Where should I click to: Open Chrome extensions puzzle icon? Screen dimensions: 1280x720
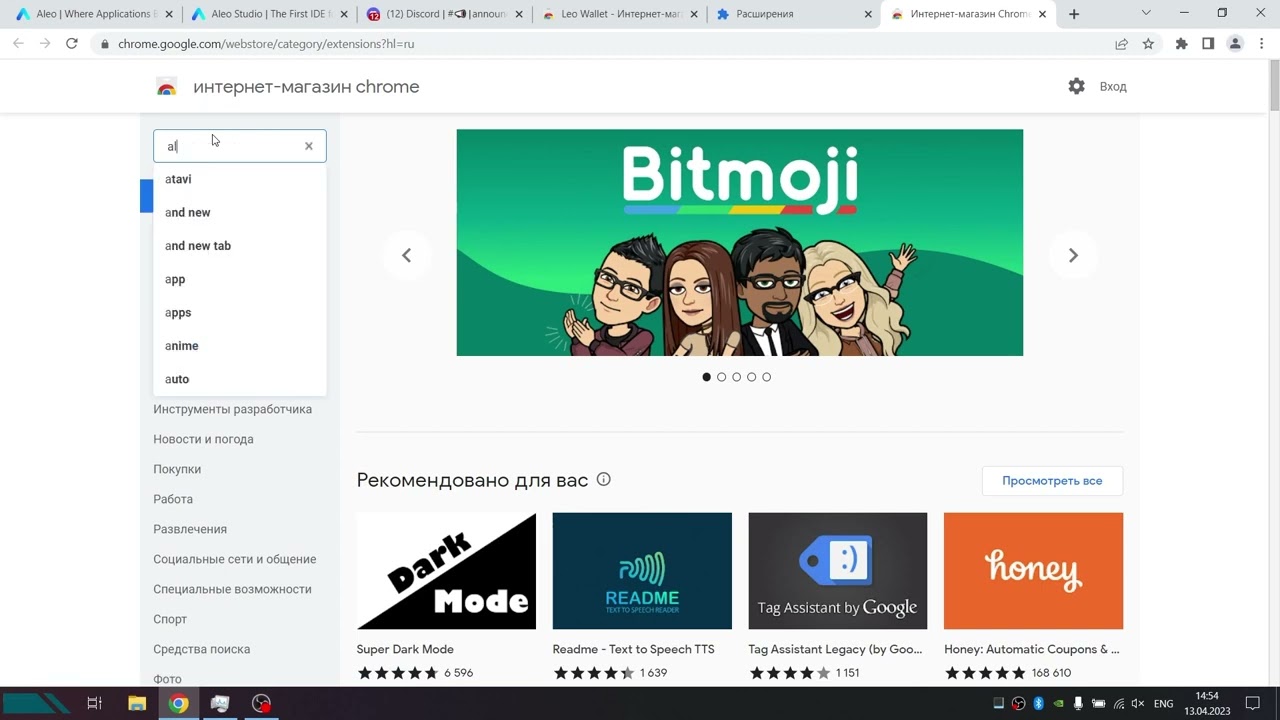1181,44
